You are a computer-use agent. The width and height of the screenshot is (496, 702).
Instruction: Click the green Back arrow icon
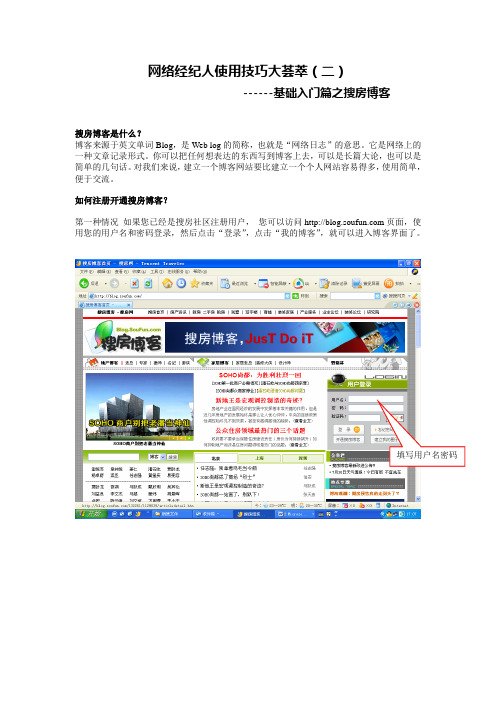tap(84, 283)
